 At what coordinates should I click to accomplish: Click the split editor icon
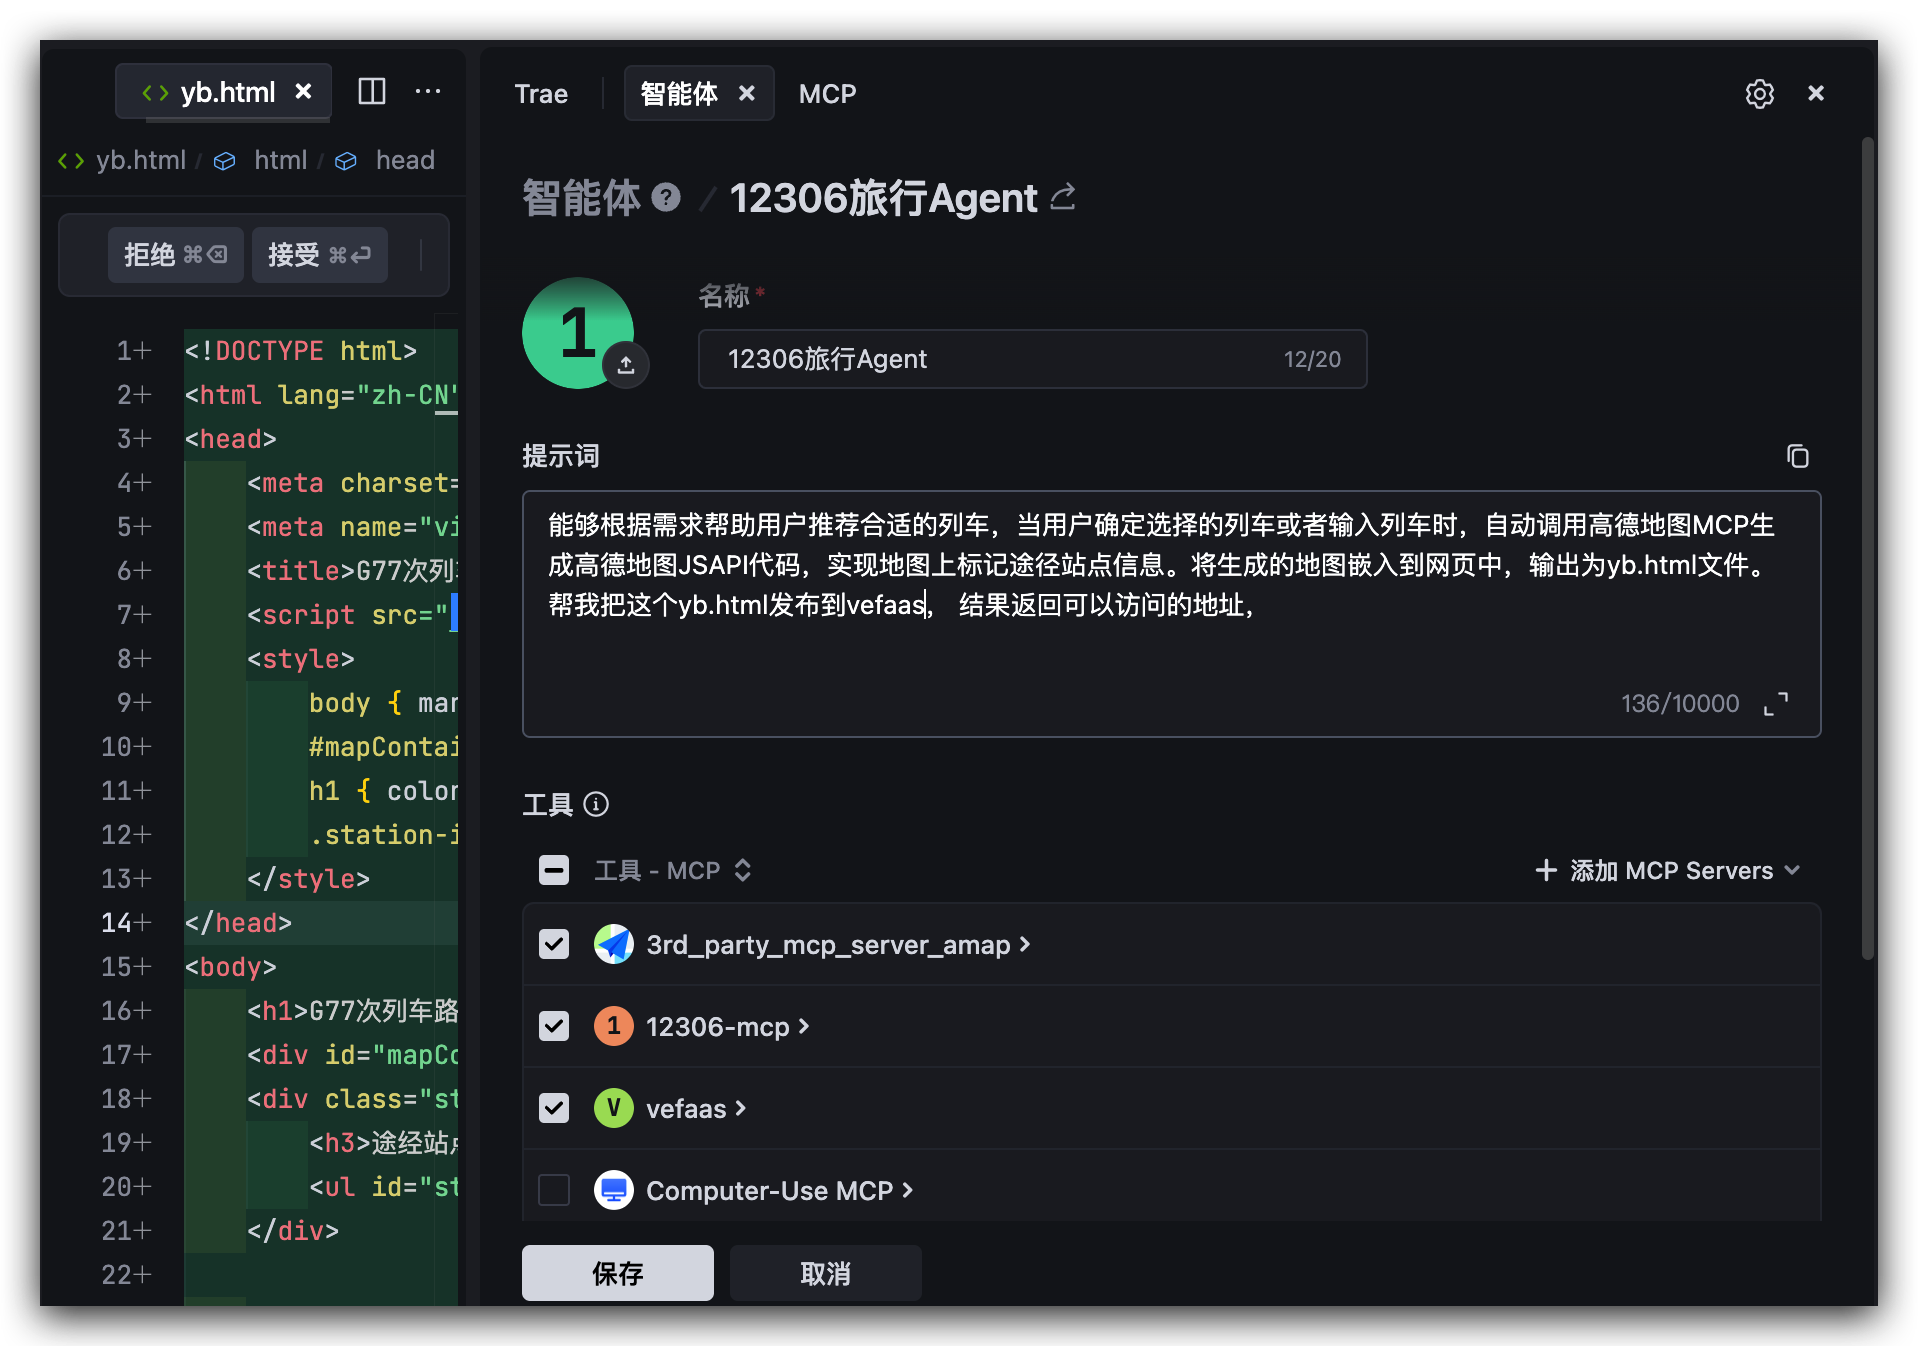pyautogui.click(x=372, y=92)
